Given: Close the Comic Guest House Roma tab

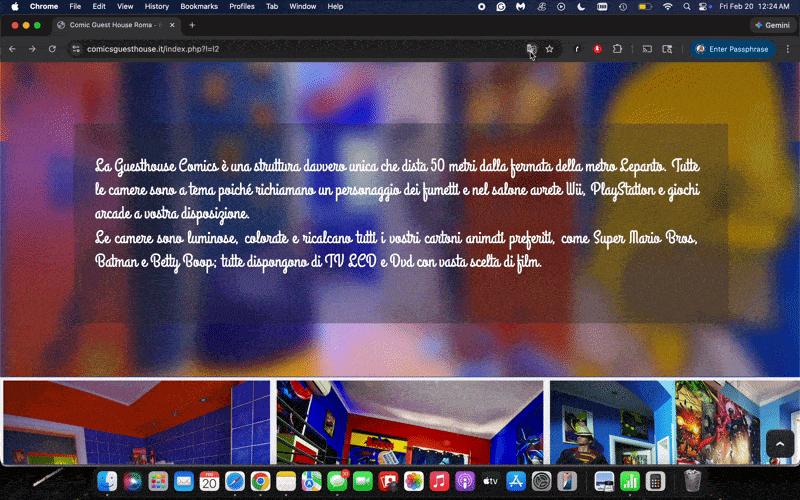Looking at the screenshot, I should [x=172, y=25].
